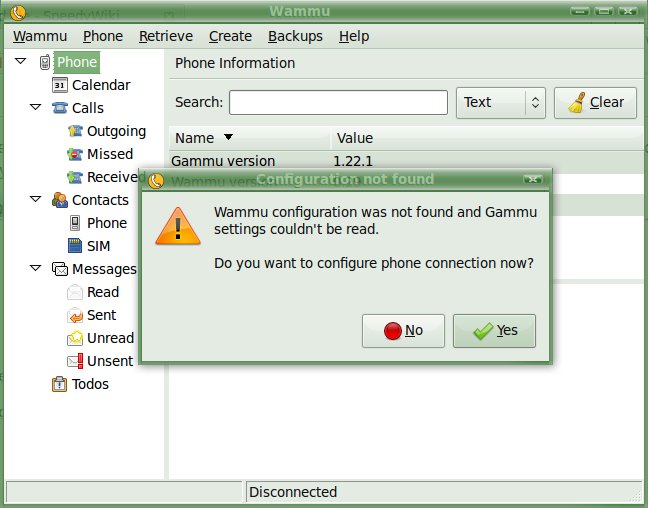Click the Gammu version row name
648x508 pixels.
click(x=223, y=161)
